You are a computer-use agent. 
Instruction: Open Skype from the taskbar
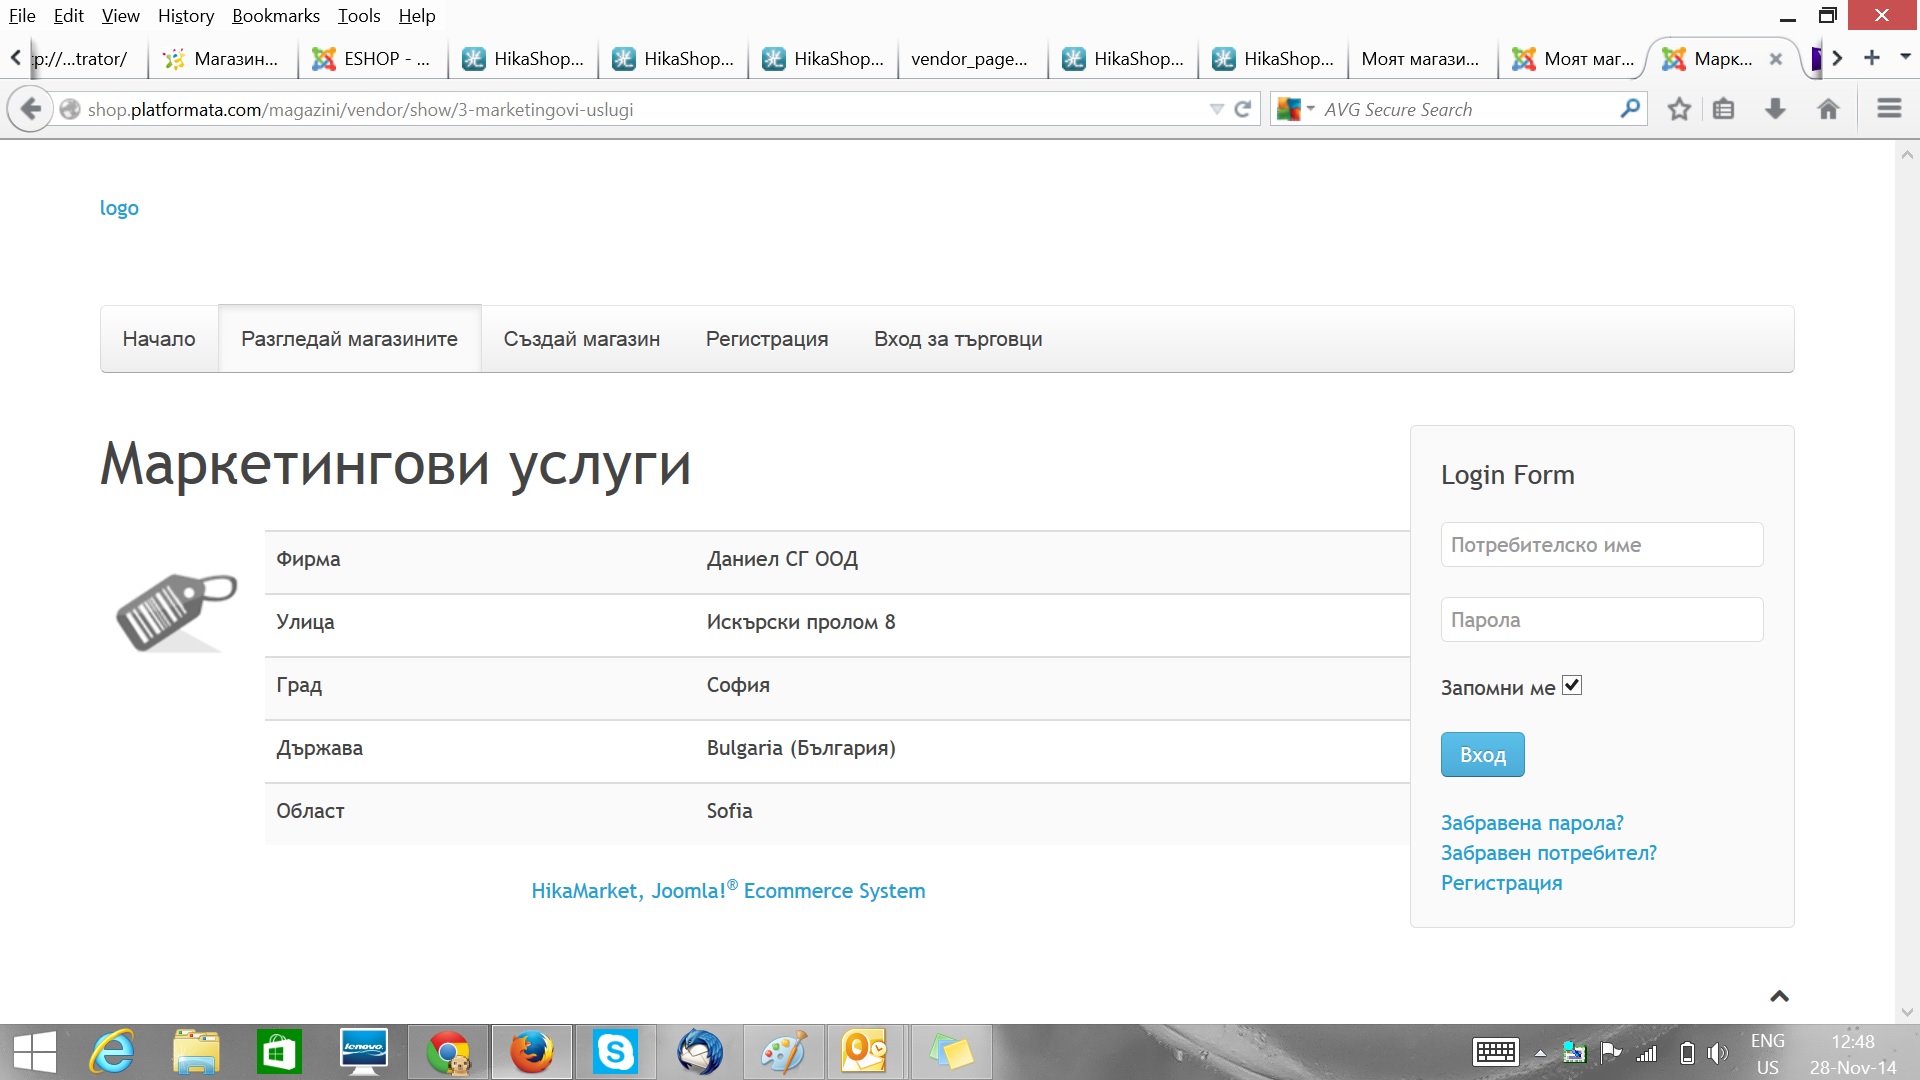click(x=614, y=1052)
